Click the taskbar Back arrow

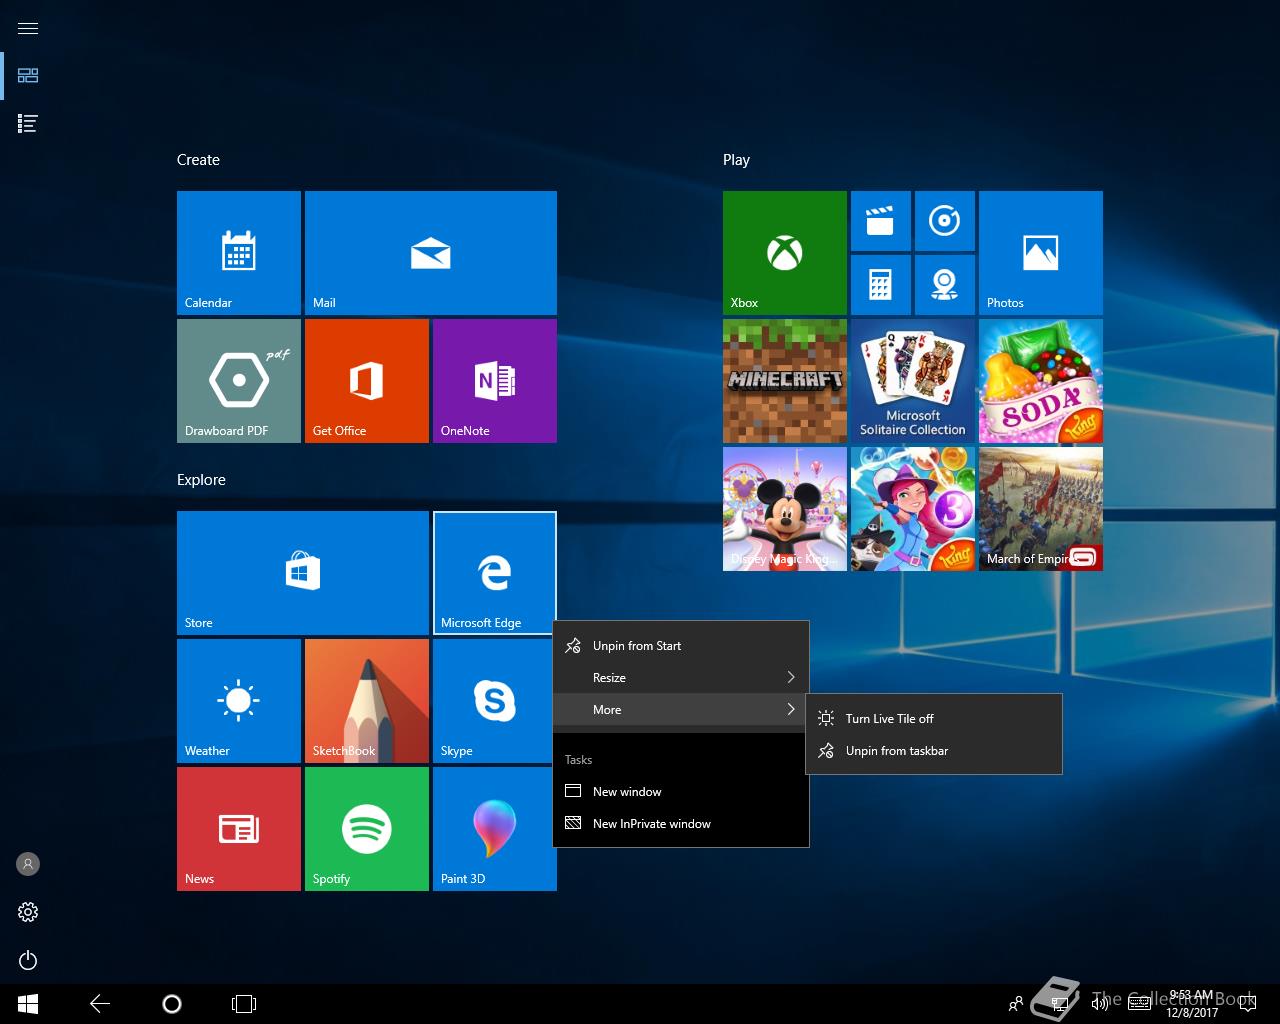tap(100, 1004)
